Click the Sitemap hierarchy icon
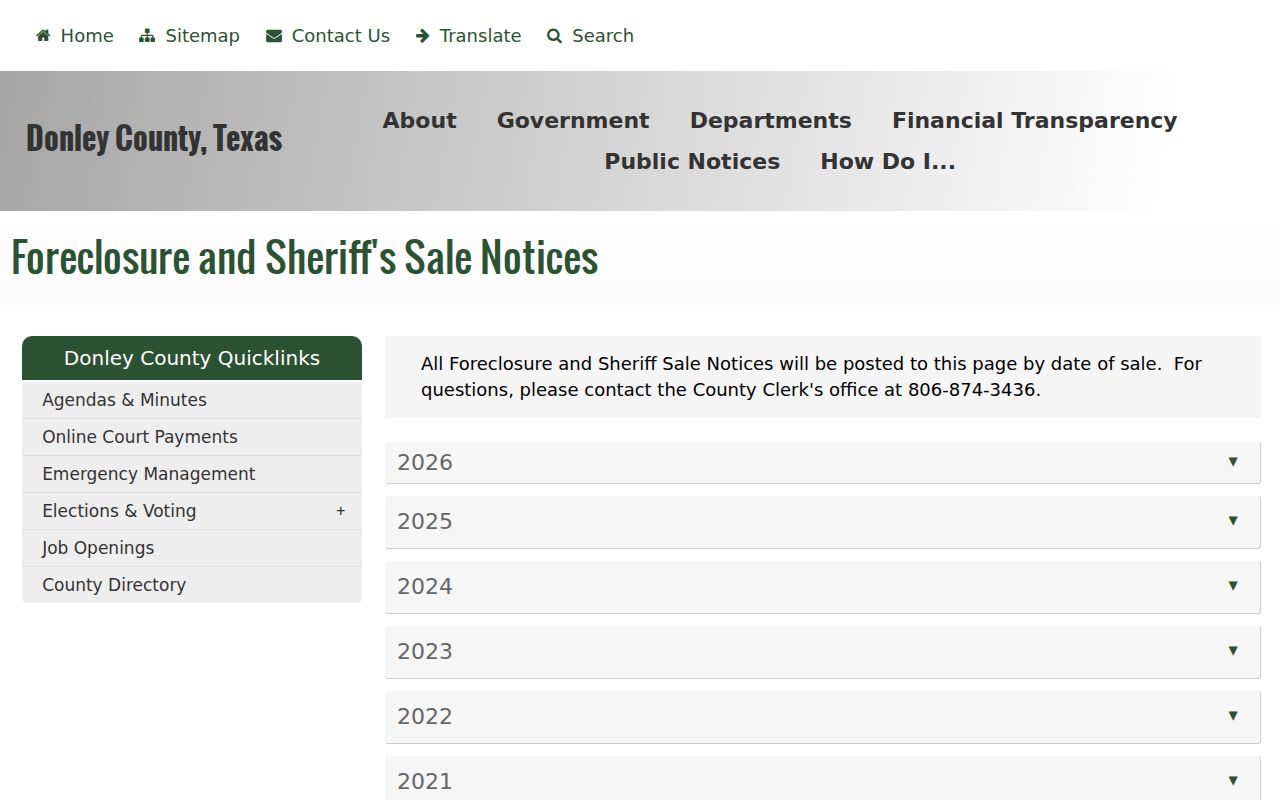The height and width of the screenshot is (800, 1280). tap(147, 36)
